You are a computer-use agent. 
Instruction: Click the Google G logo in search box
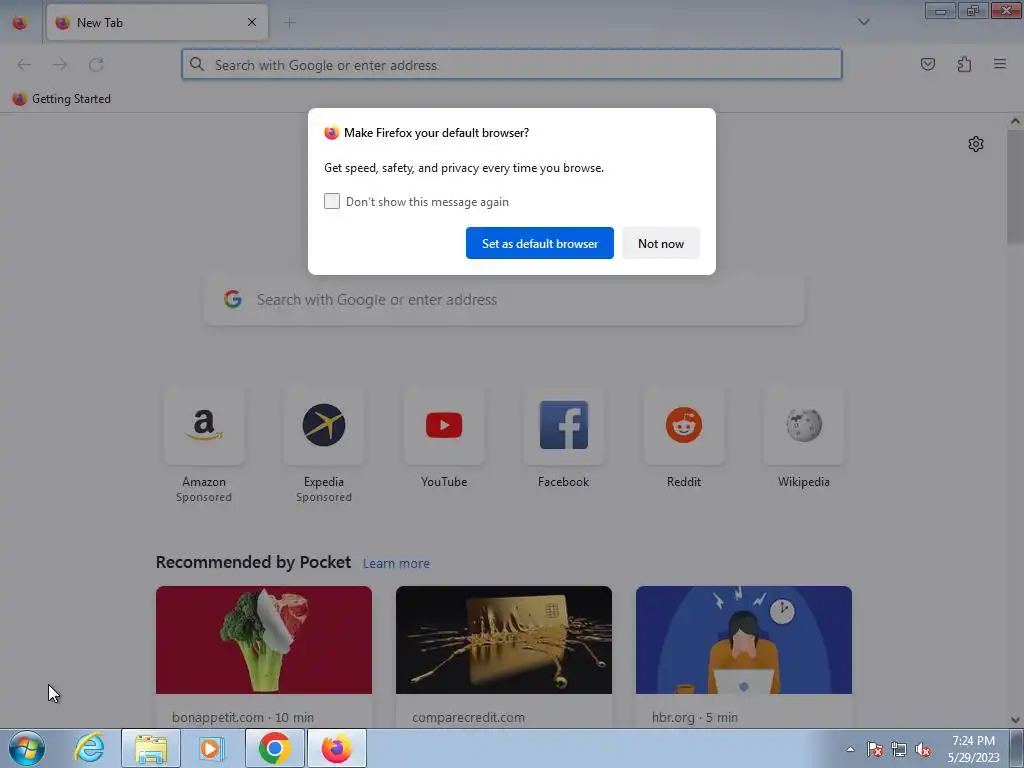(233, 299)
